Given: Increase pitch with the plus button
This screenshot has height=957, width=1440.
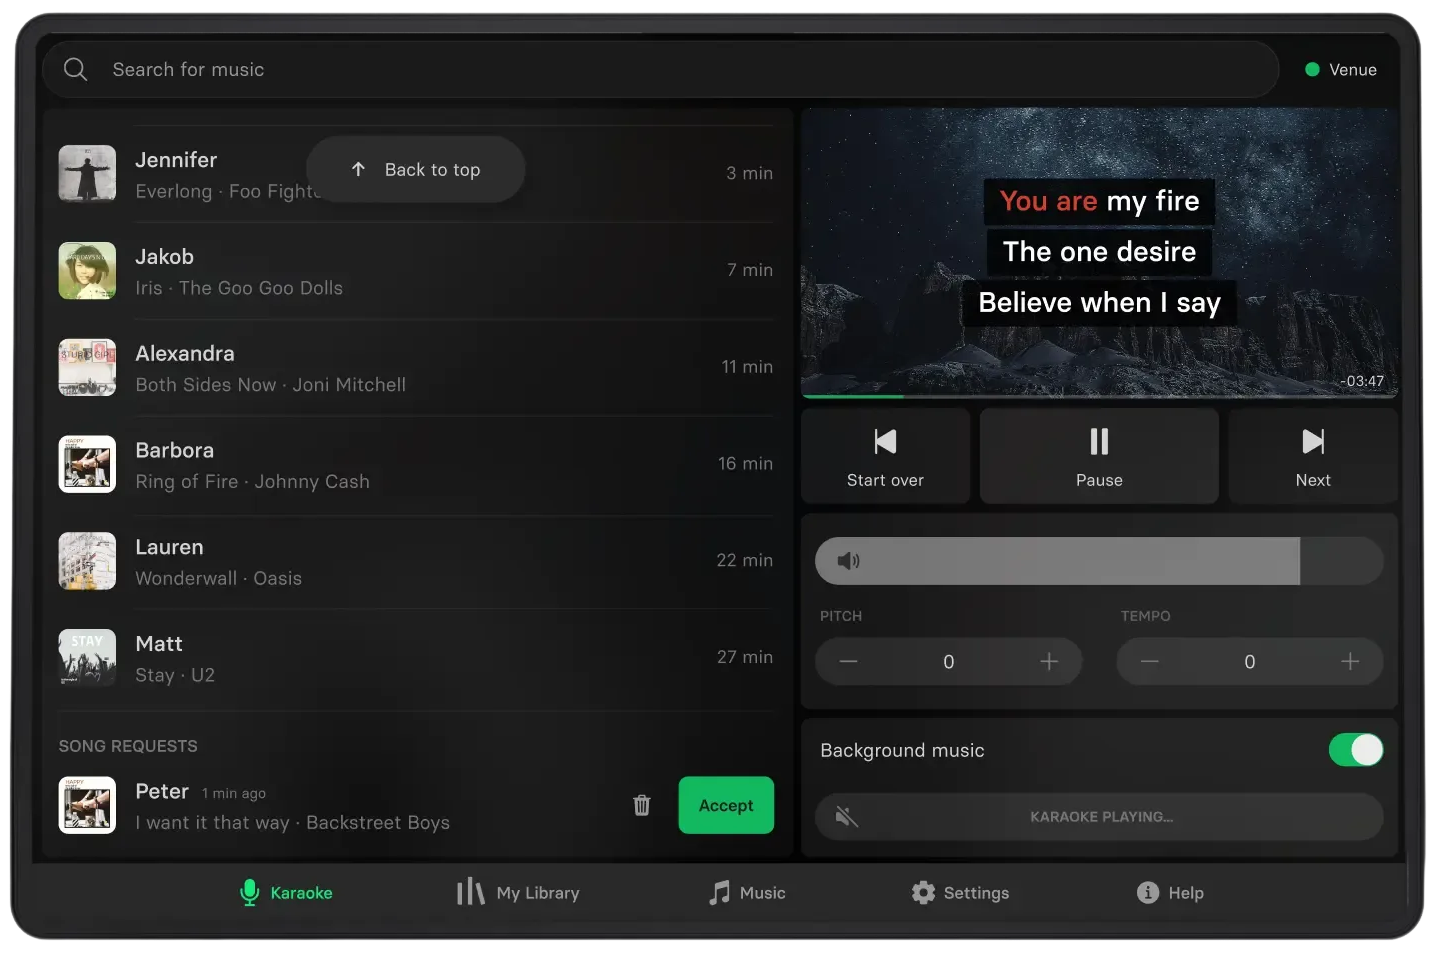Looking at the screenshot, I should pyautogui.click(x=1049, y=662).
